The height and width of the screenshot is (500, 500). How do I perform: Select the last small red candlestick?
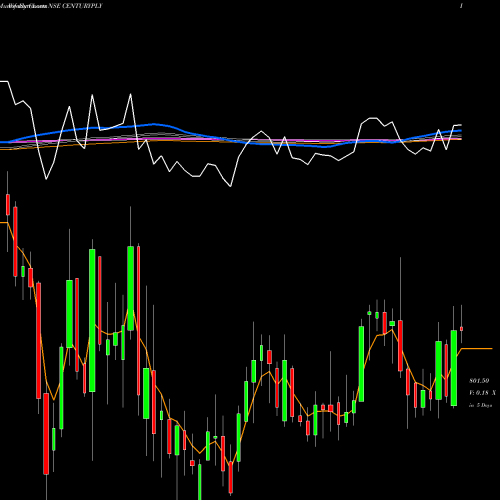[x=461, y=329]
